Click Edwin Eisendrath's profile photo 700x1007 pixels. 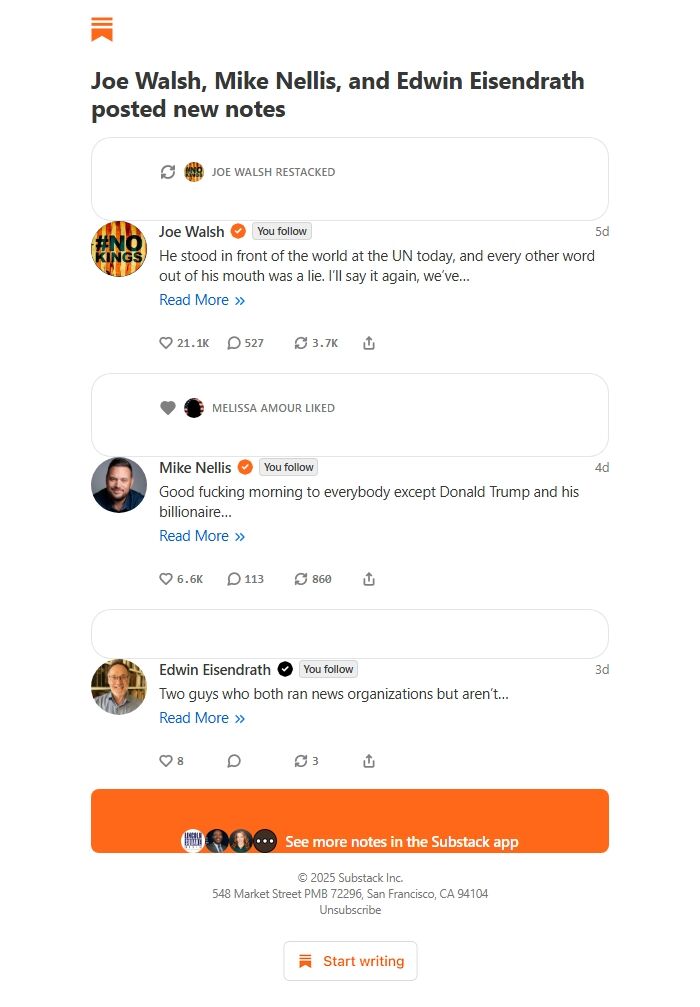tap(119, 687)
